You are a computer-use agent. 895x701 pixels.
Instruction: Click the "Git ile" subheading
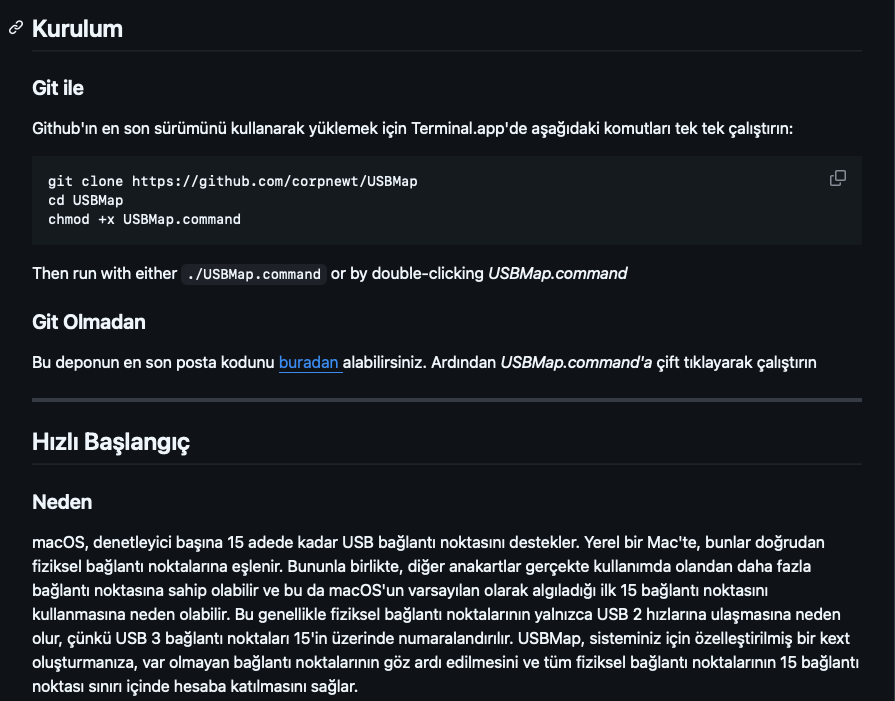point(58,88)
